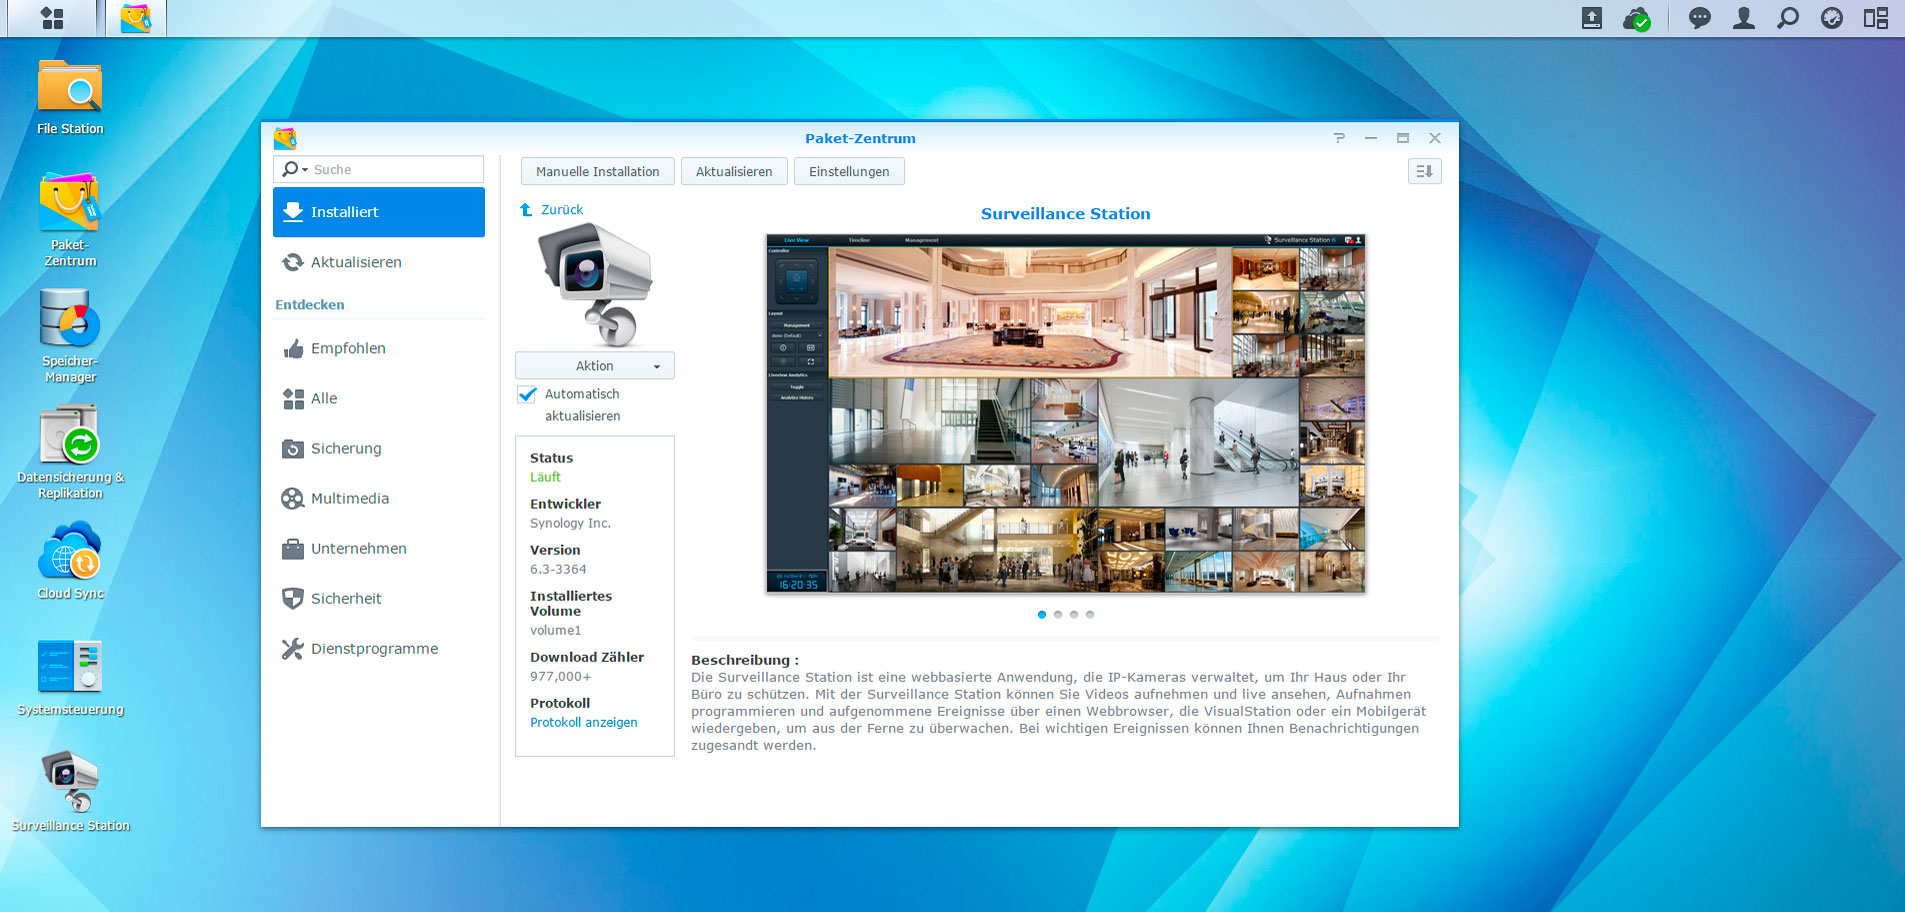Click the 977,000+ download count

(x=560, y=676)
